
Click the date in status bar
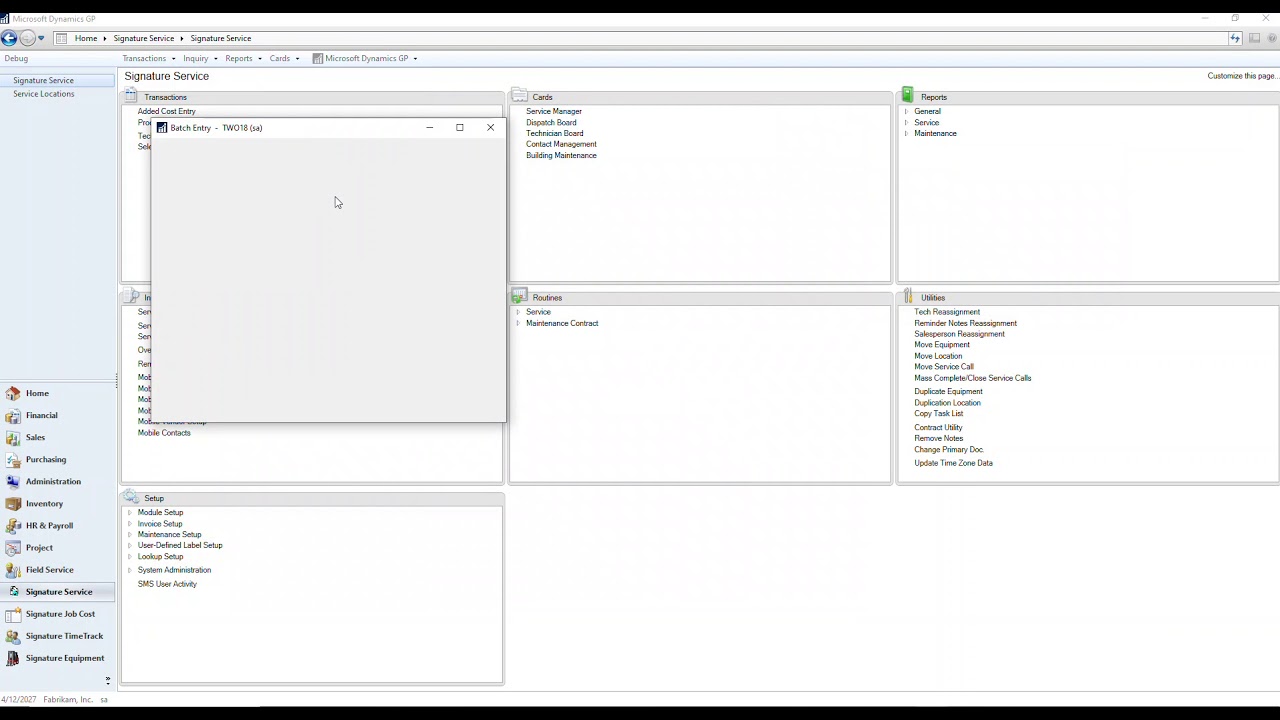point(19,700)
